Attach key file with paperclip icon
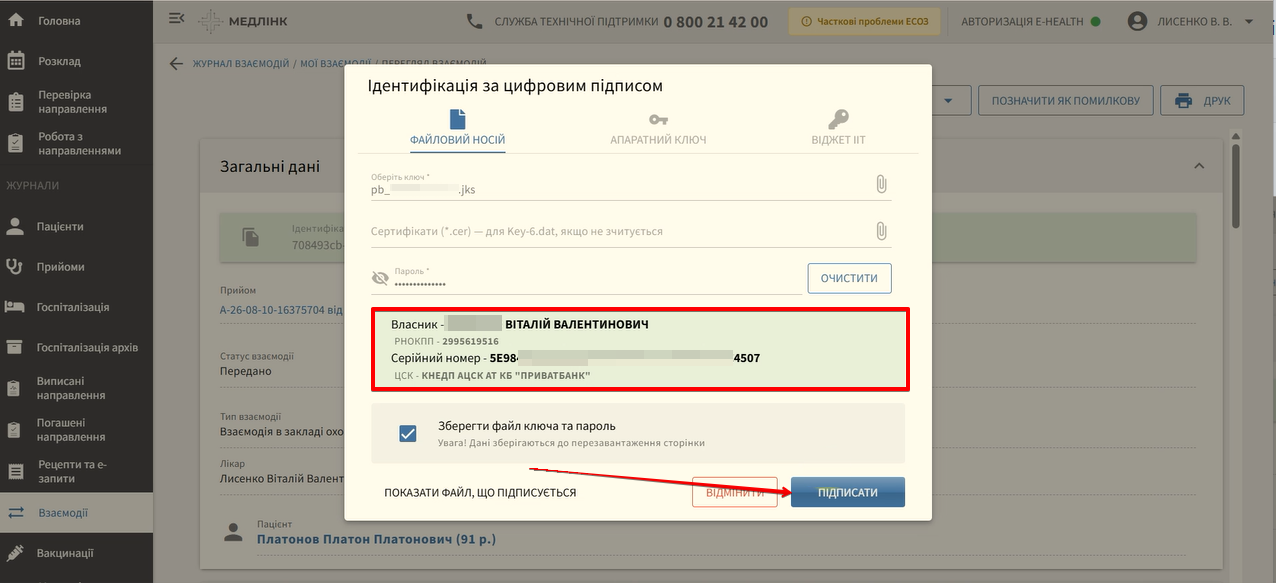Image resolution: width=1276 pixels, height=583 pixels. (881, 184)
